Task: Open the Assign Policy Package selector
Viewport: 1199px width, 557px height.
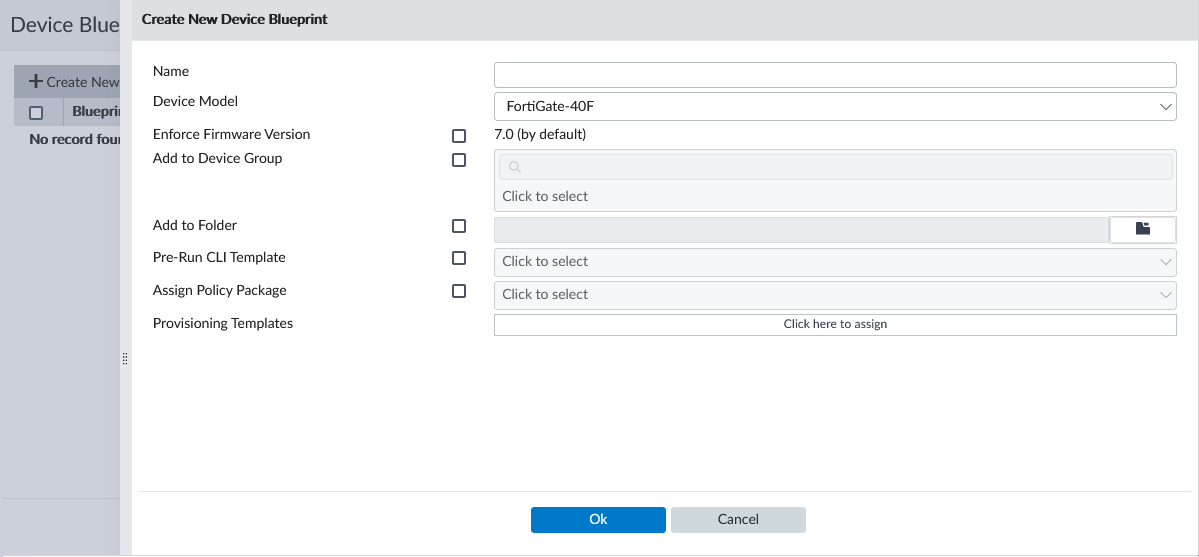Action: [835, 295]
